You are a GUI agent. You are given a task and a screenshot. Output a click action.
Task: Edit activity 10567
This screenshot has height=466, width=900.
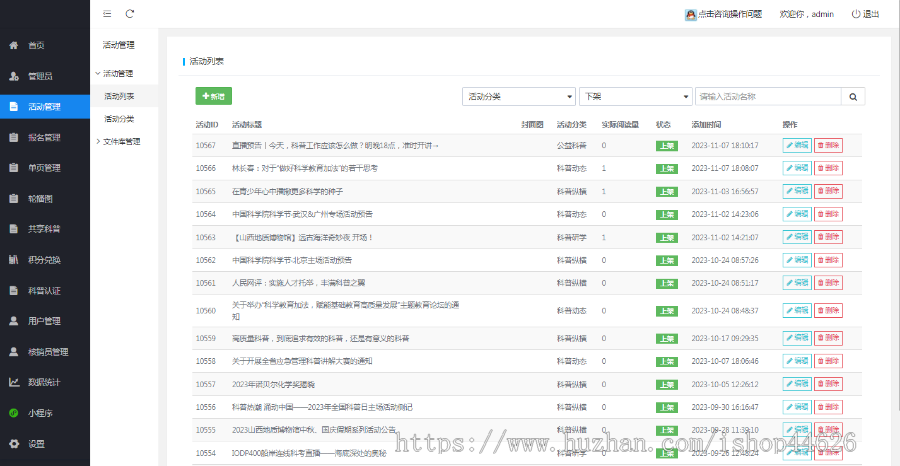[797, 146]
